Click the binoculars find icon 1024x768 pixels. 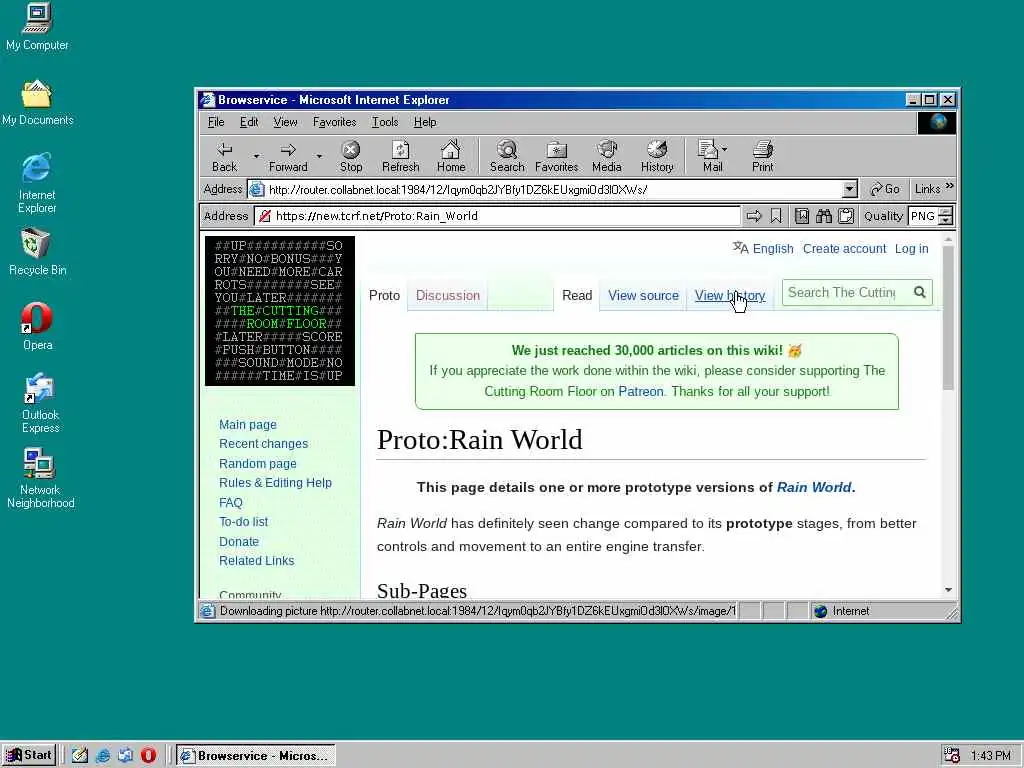tap(824, 216)
